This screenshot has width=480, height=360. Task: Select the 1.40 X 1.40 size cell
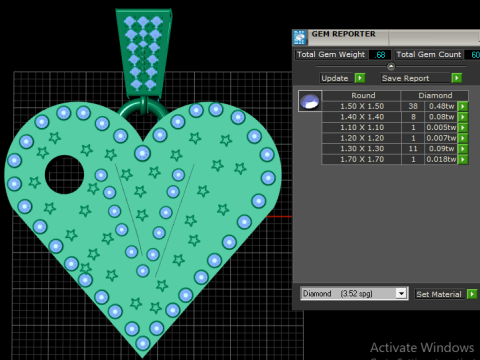[362, 117]
